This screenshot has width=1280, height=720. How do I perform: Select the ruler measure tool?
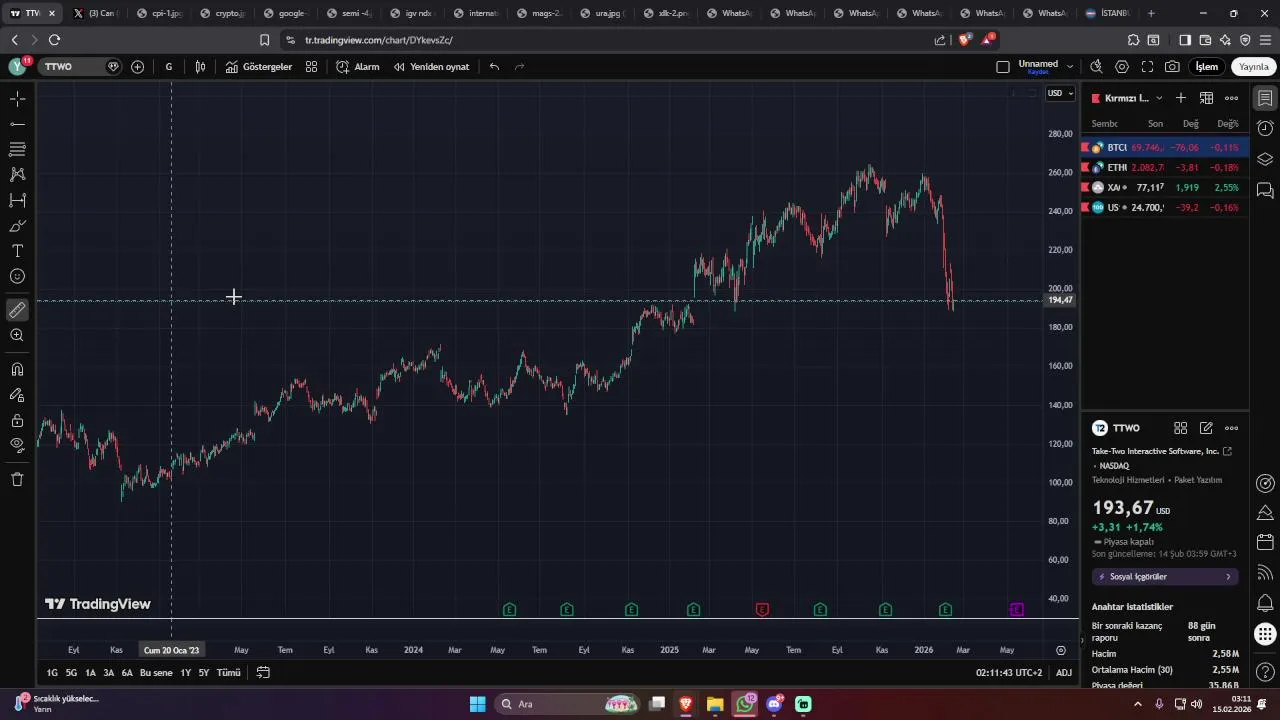click(x=17, y=310)
